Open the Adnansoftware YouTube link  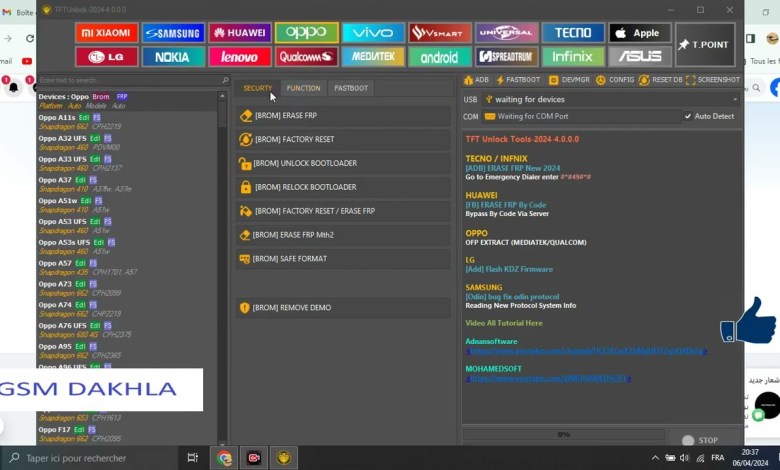587,351
